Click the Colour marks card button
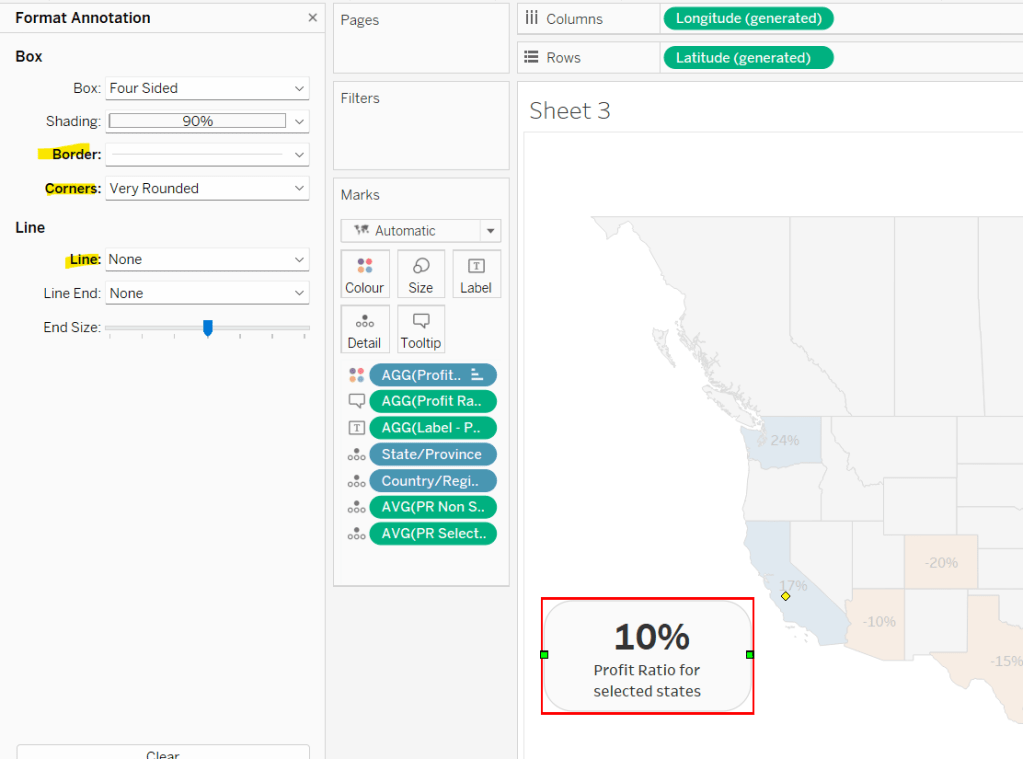Viewport: 1023px width, 759px height. [x=364, y=274]
